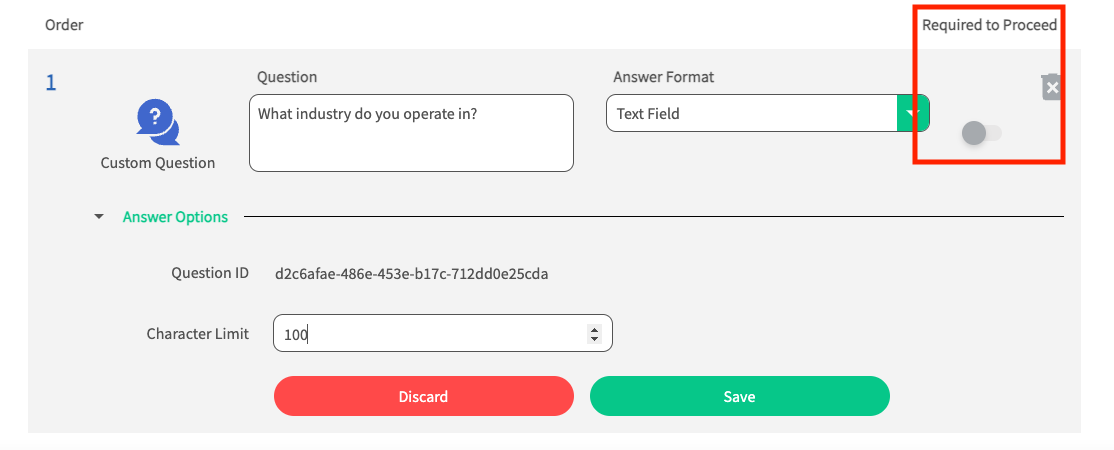
Task: Click the green dropdown arrow for Answer Format
Action: click(912, 113)
